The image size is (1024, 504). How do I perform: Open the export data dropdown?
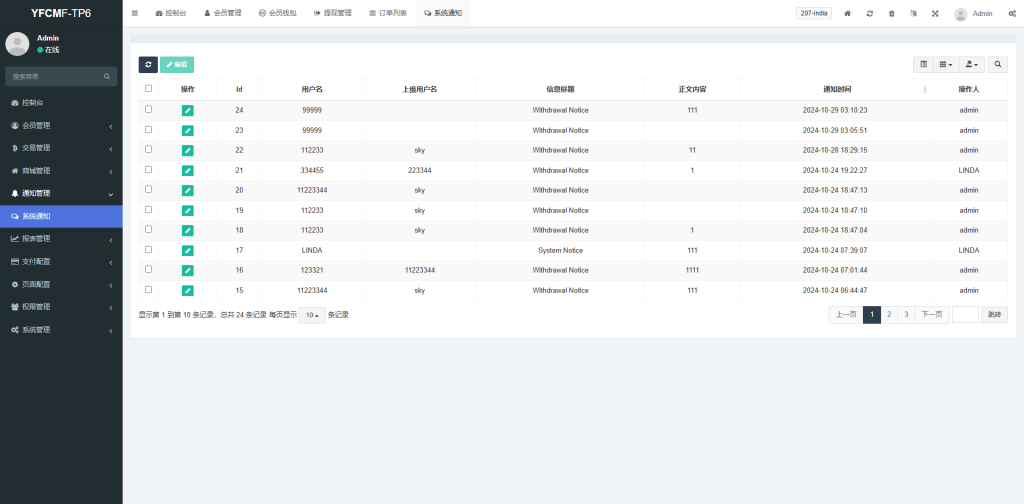click(x=972, y=64)
